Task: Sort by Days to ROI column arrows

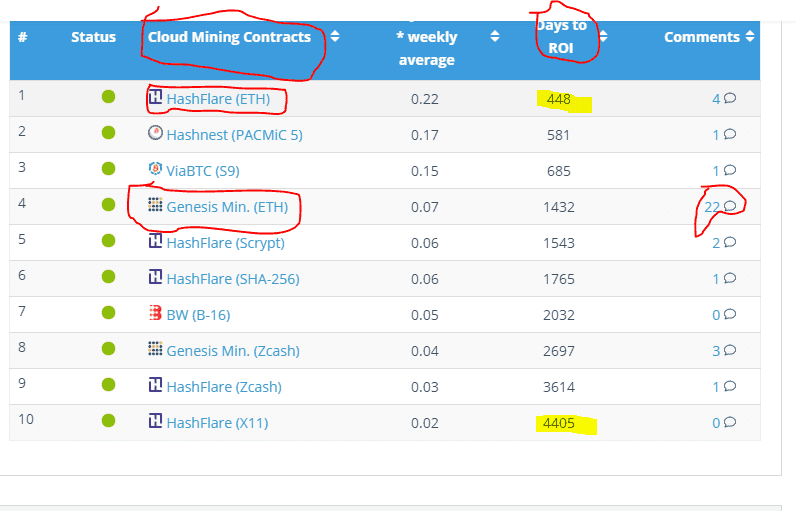Action: [603, 37]
